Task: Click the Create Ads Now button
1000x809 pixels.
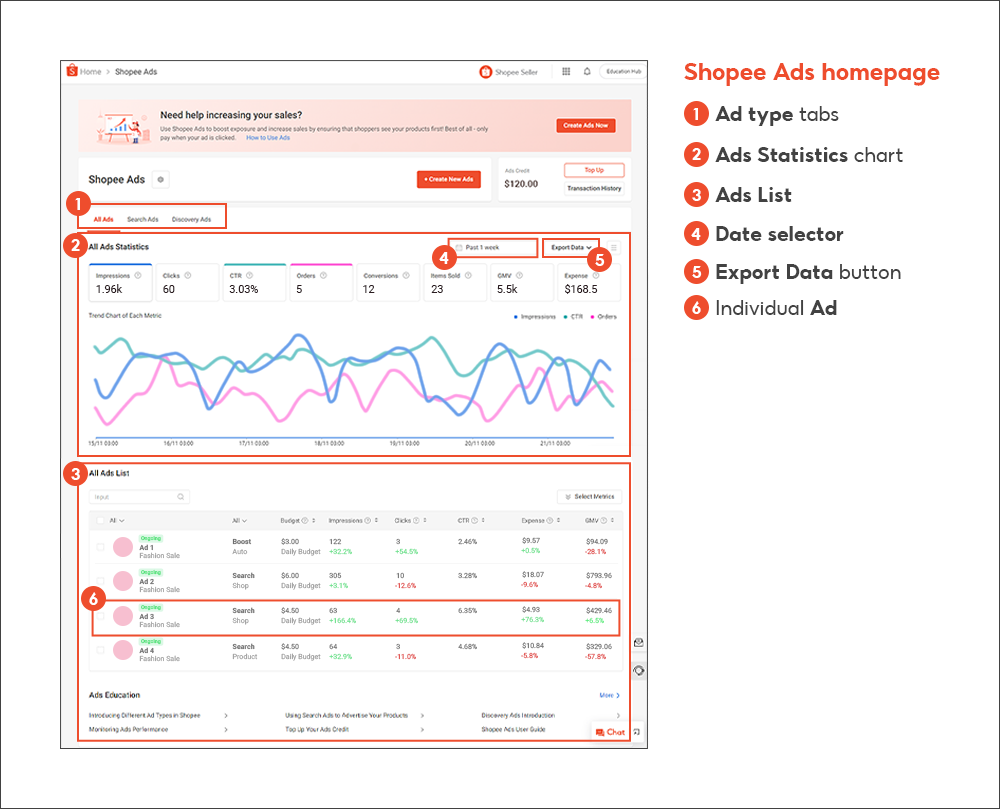Action: click(x=585, y=127)
